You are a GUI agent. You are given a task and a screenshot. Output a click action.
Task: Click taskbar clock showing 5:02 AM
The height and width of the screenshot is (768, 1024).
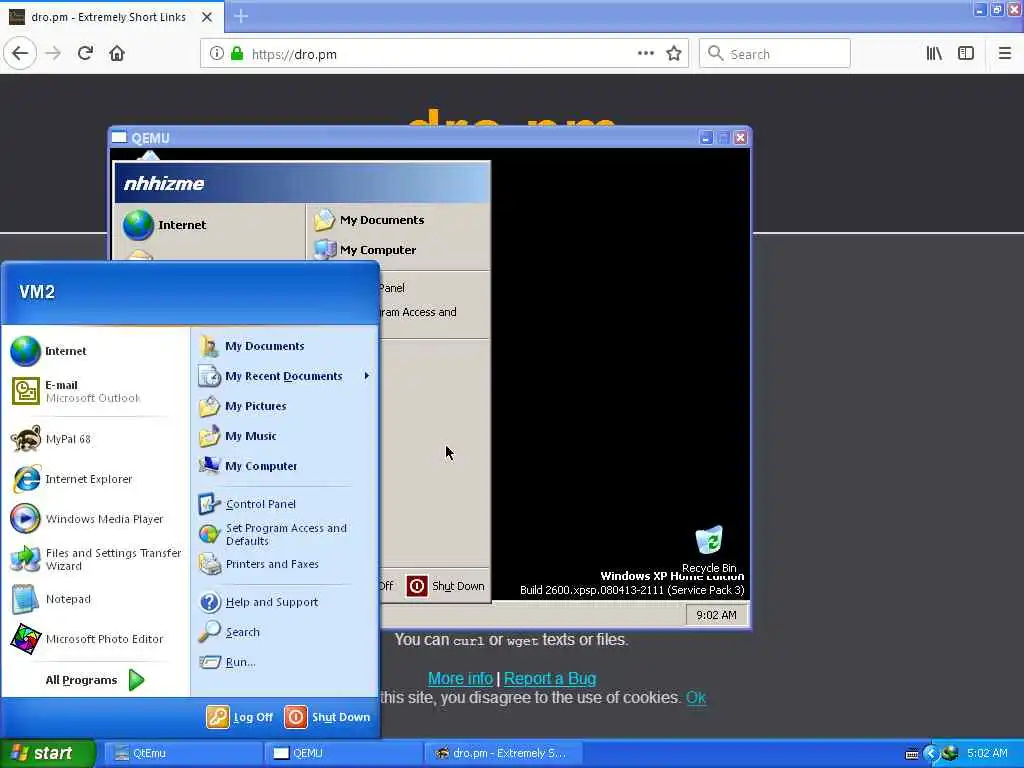[x=987, y=754]
